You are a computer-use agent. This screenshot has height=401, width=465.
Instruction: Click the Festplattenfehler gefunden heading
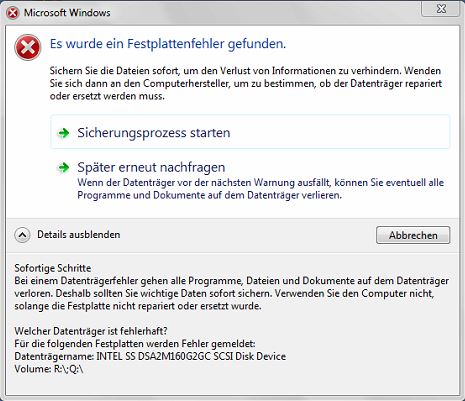pyautogui.click(x=168, y=44)
